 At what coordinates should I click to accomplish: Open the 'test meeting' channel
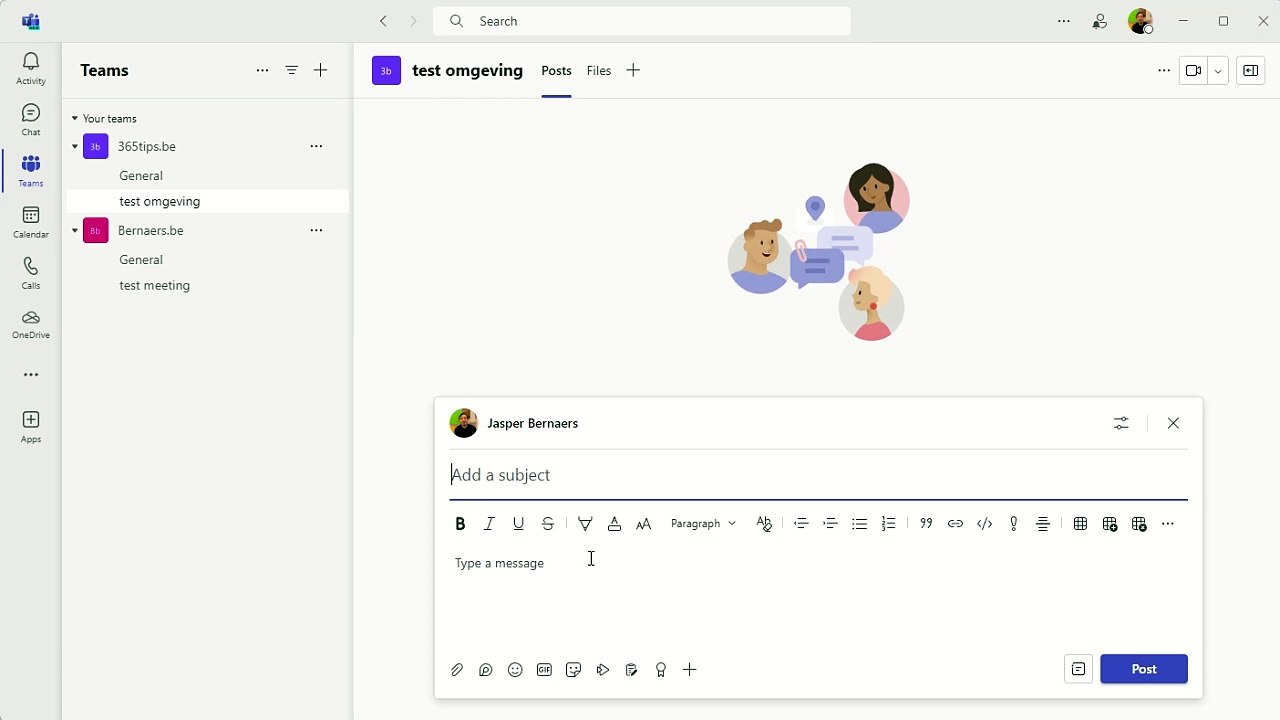(x=154, y=285)
